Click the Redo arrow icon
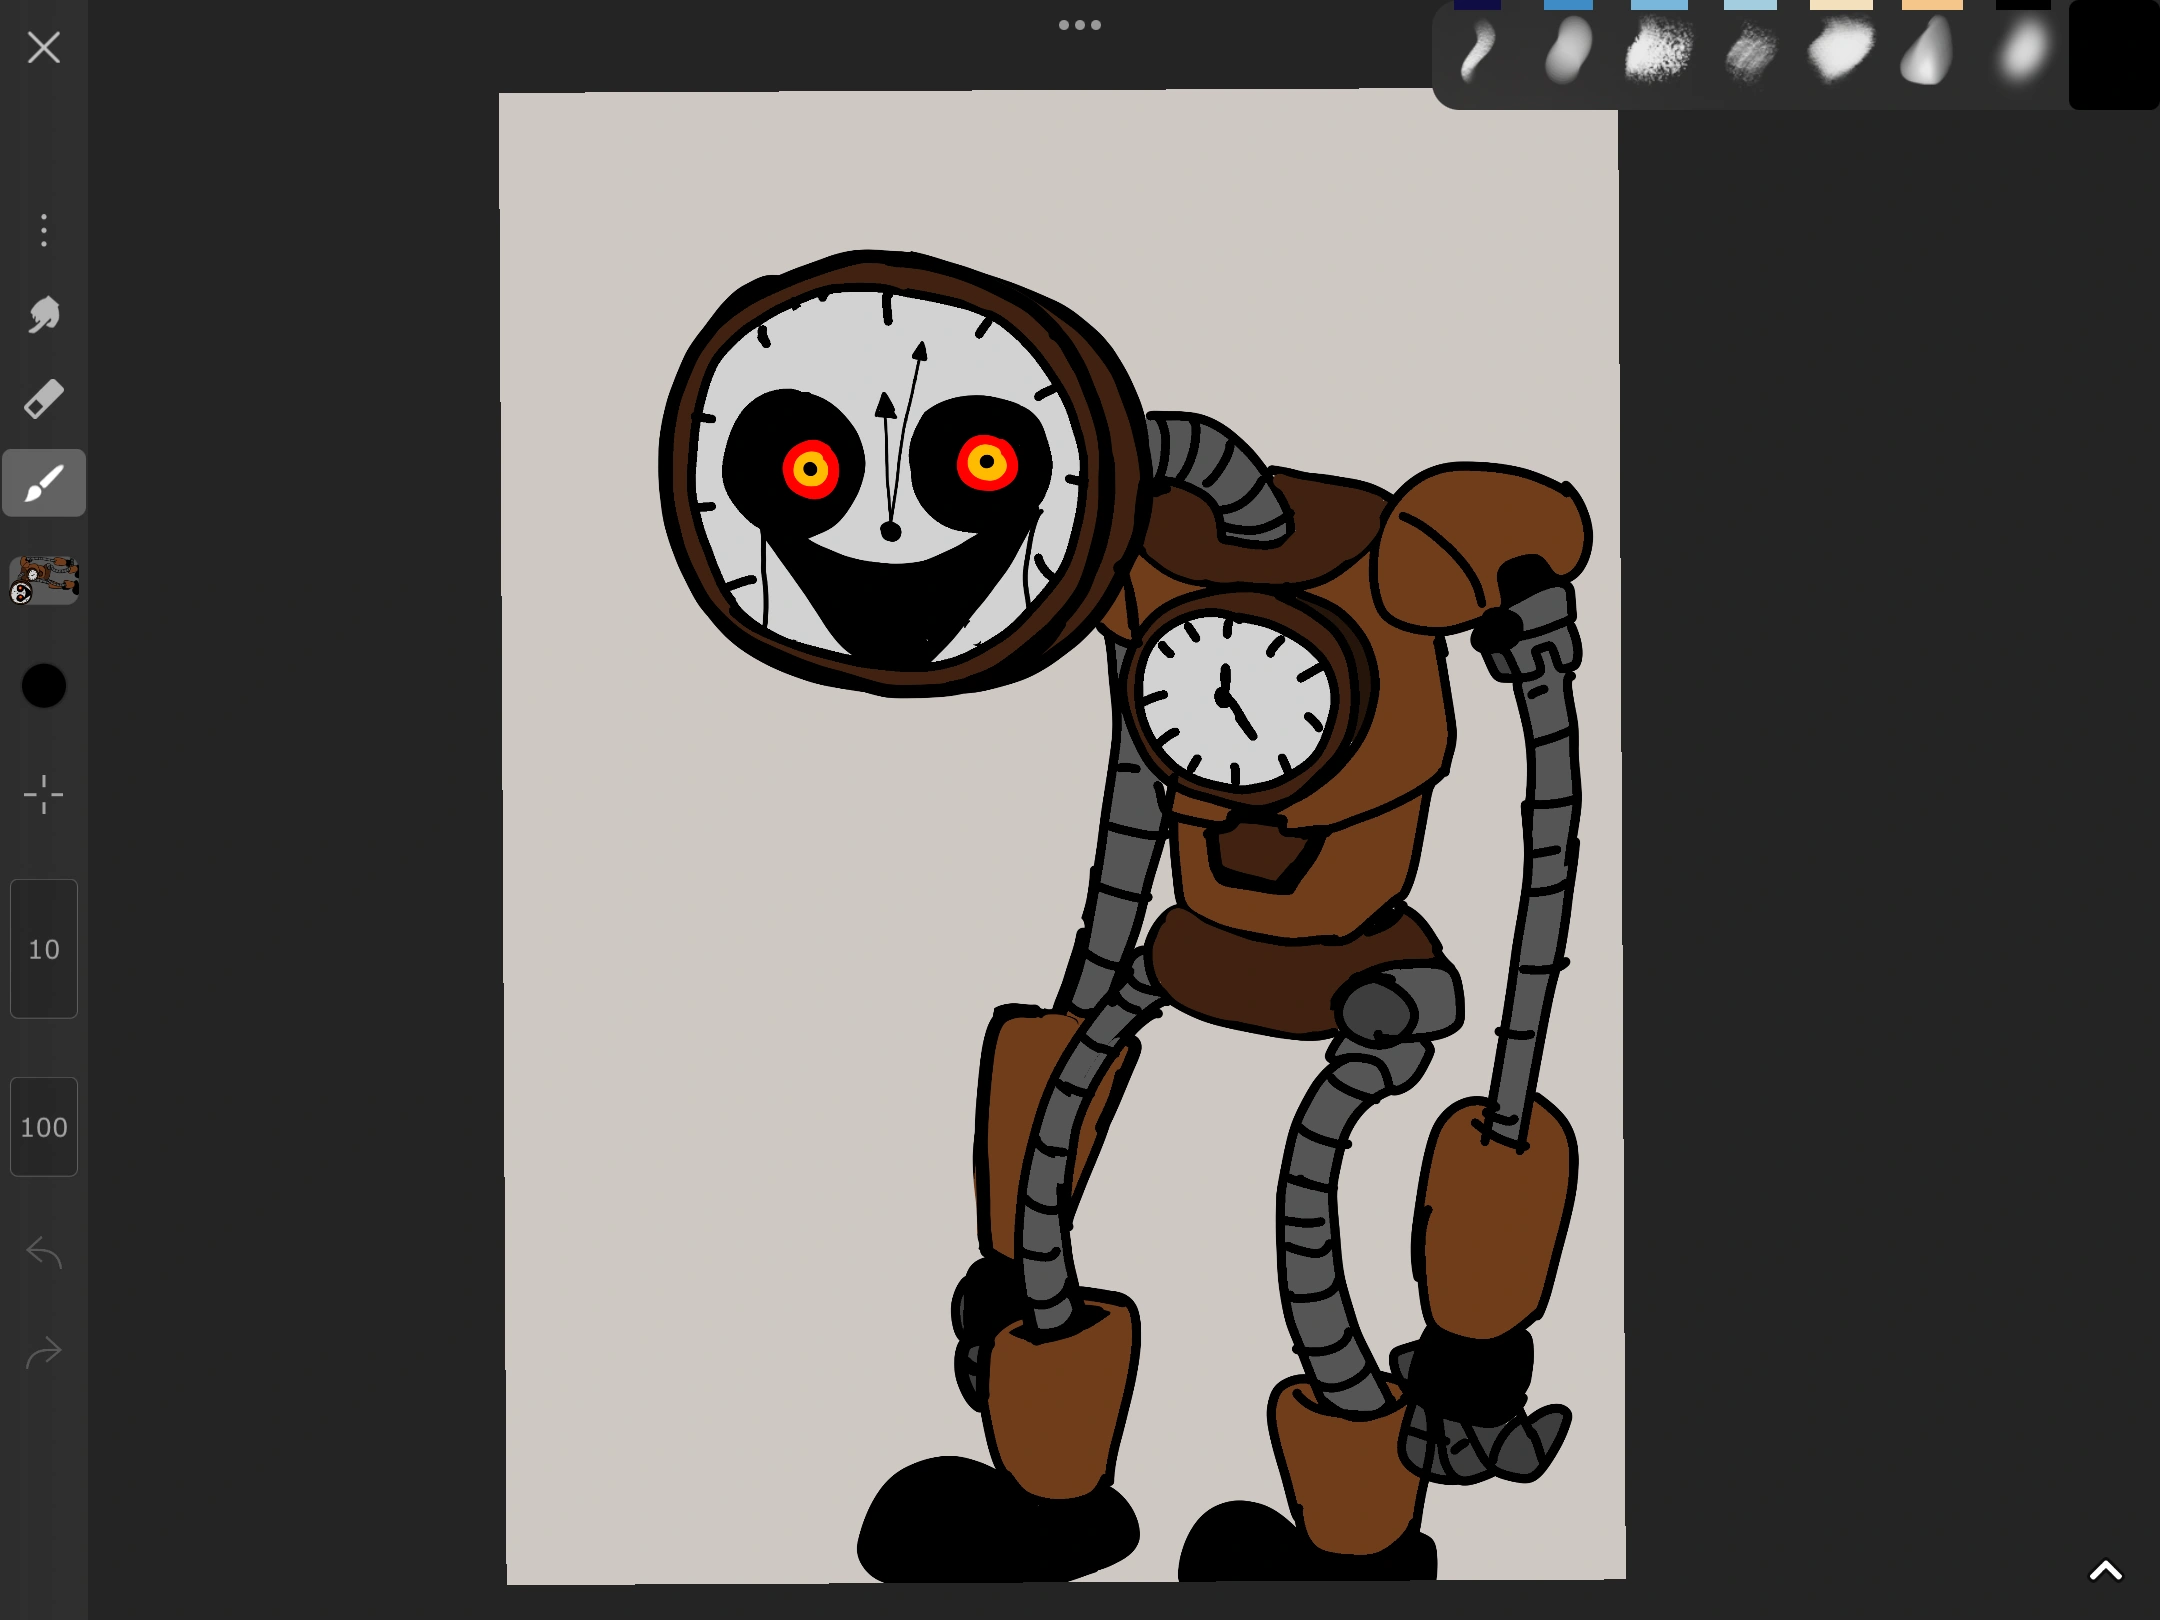This screenshot has width=2160, height=1620. [43, 1352]
